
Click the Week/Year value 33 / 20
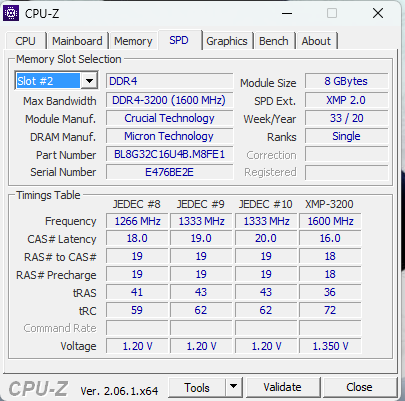(x=346, y=118)
